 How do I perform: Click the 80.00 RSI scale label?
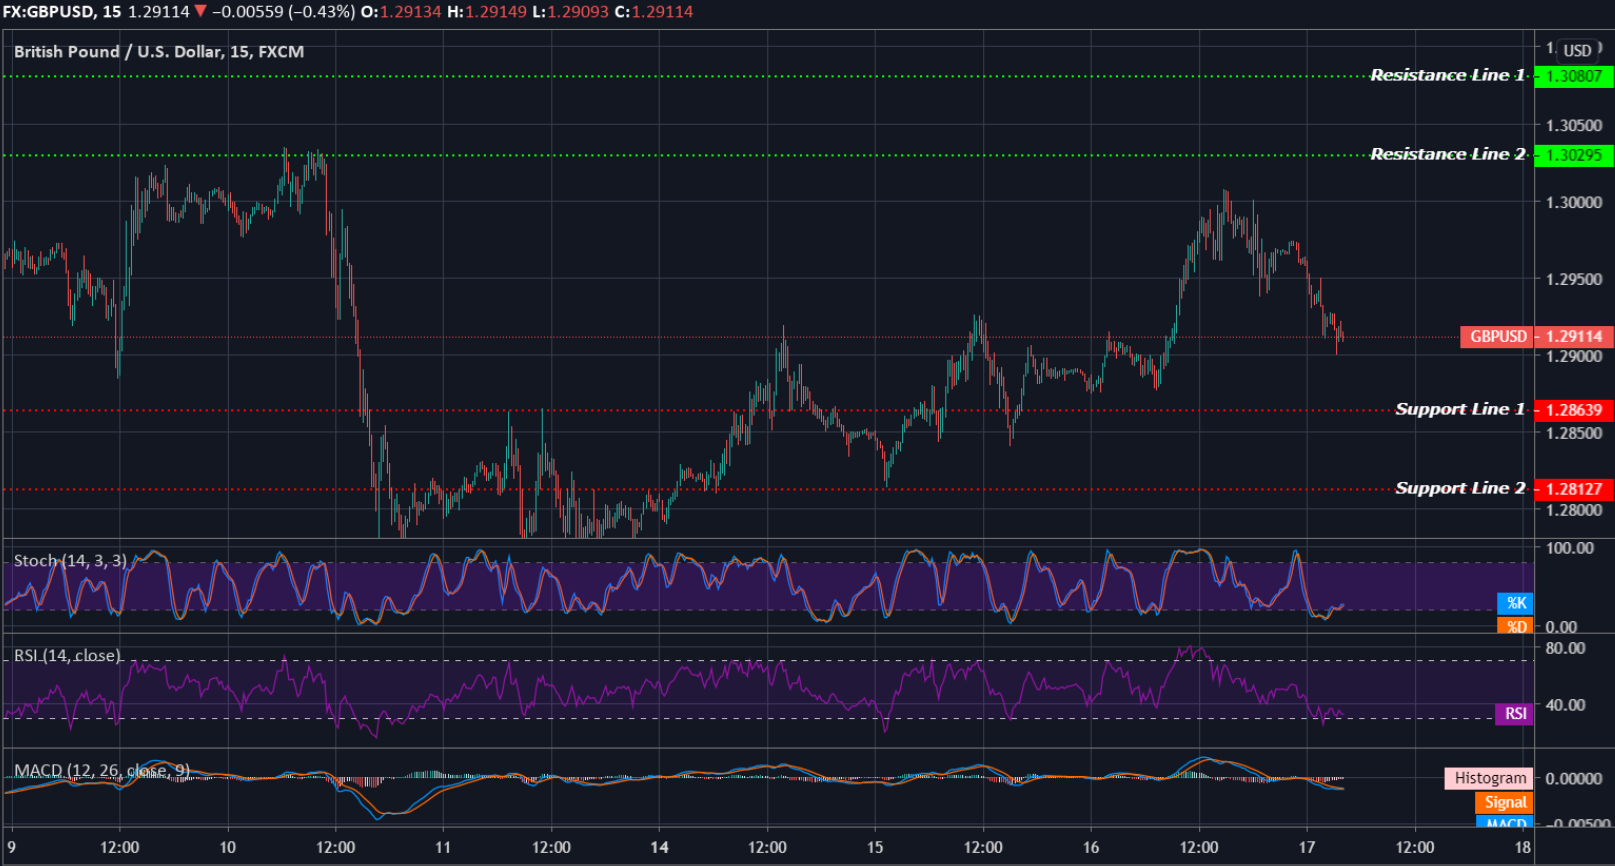[x=1565, y=648]
